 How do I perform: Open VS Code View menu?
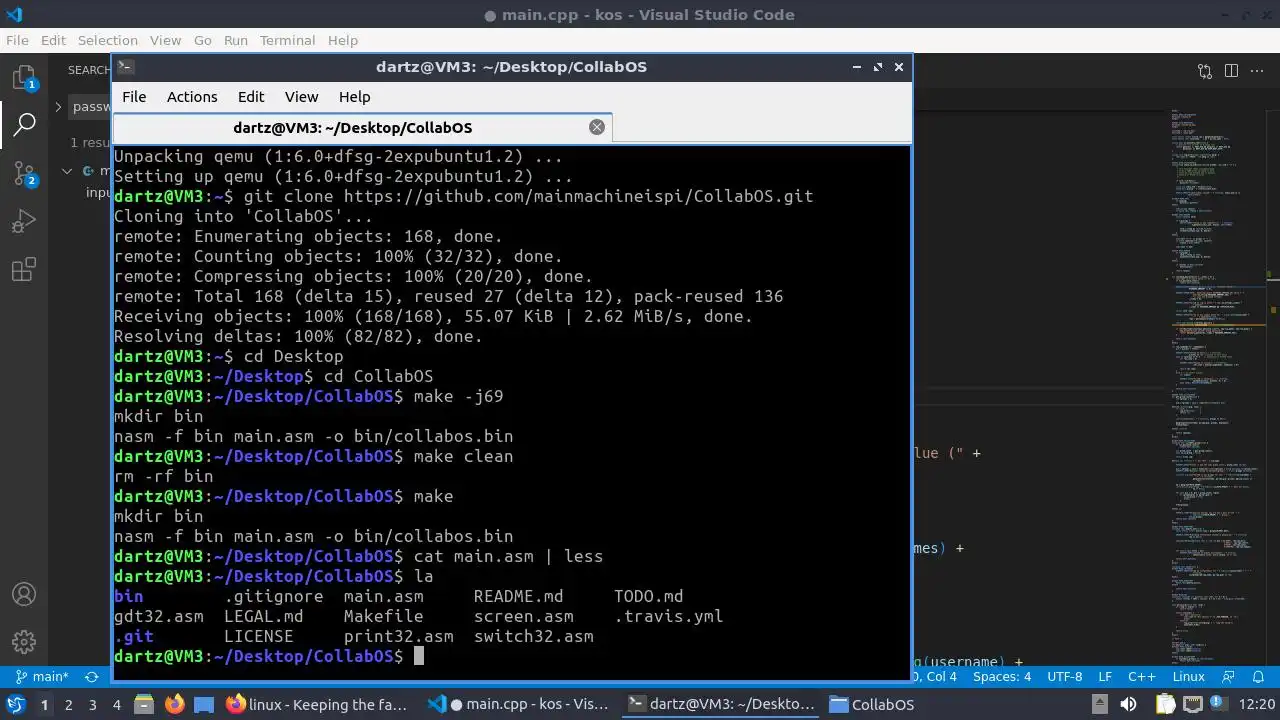coord(165,40)
